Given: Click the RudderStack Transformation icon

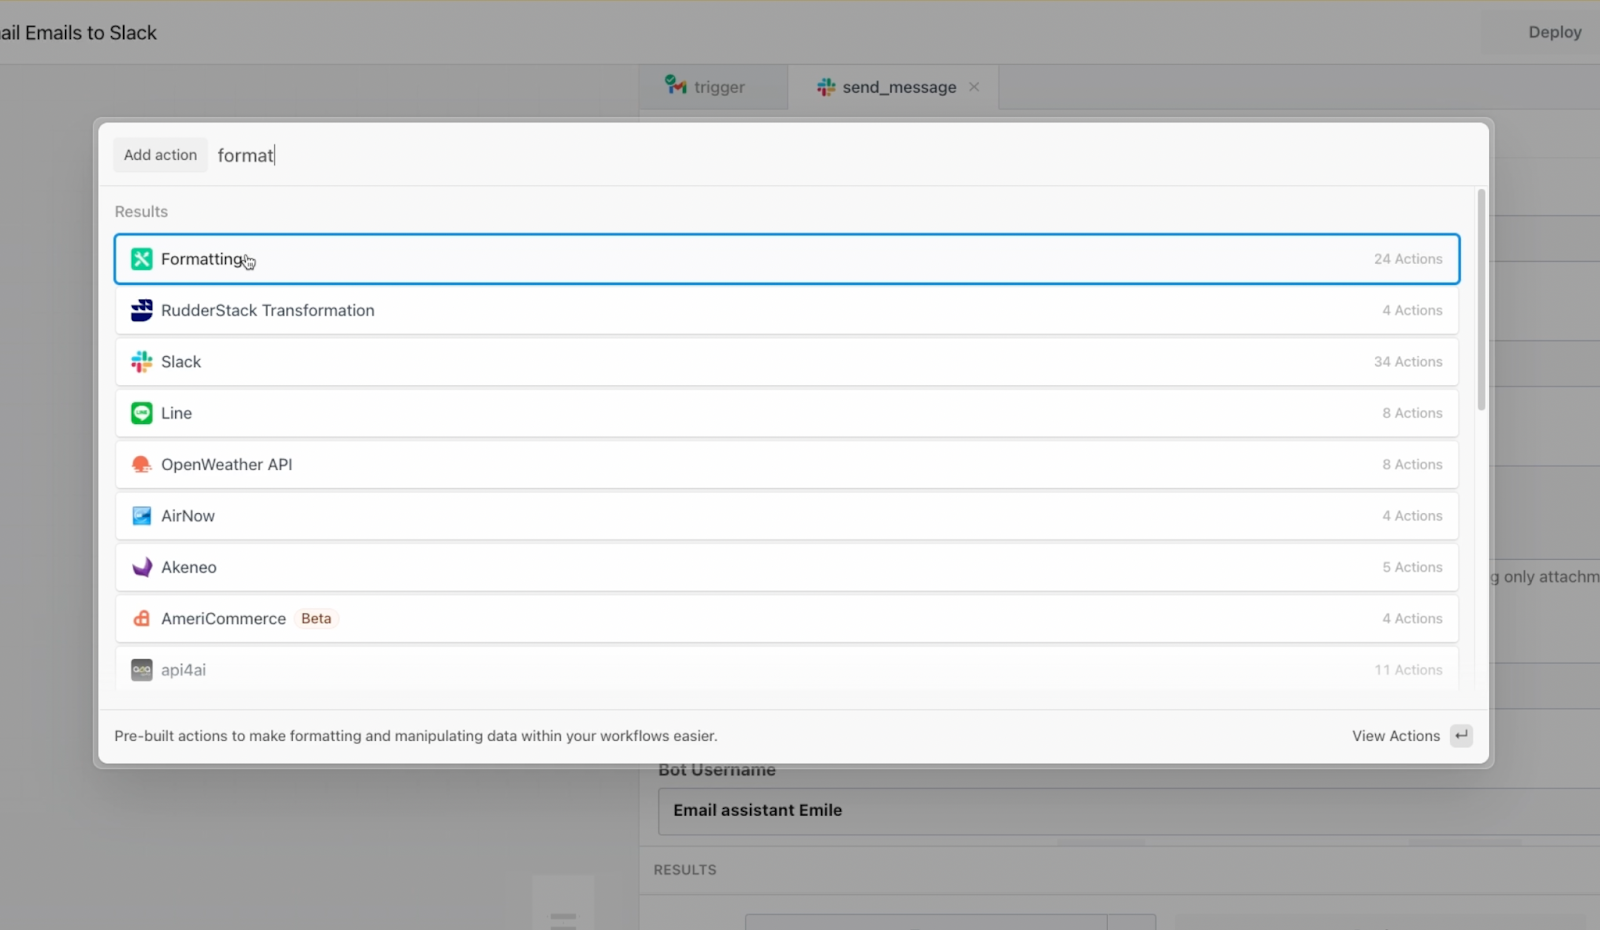Looking at the screenshot, I should [x=142, y=310].
